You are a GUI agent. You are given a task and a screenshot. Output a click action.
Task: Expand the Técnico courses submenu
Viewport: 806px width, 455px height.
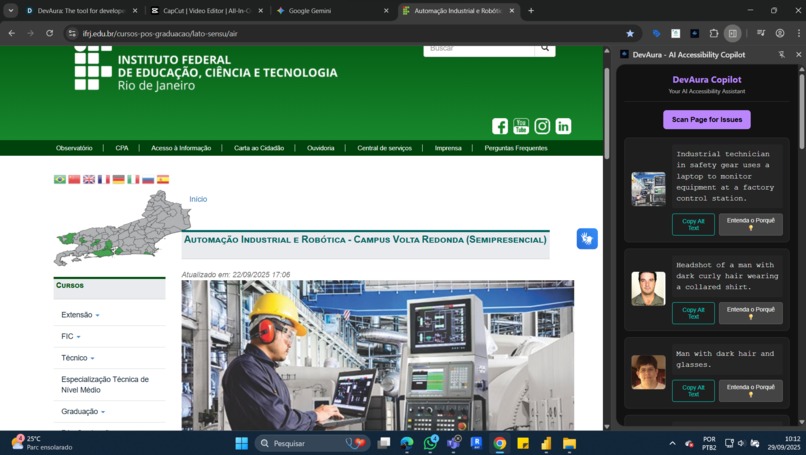tap(78, 358)
